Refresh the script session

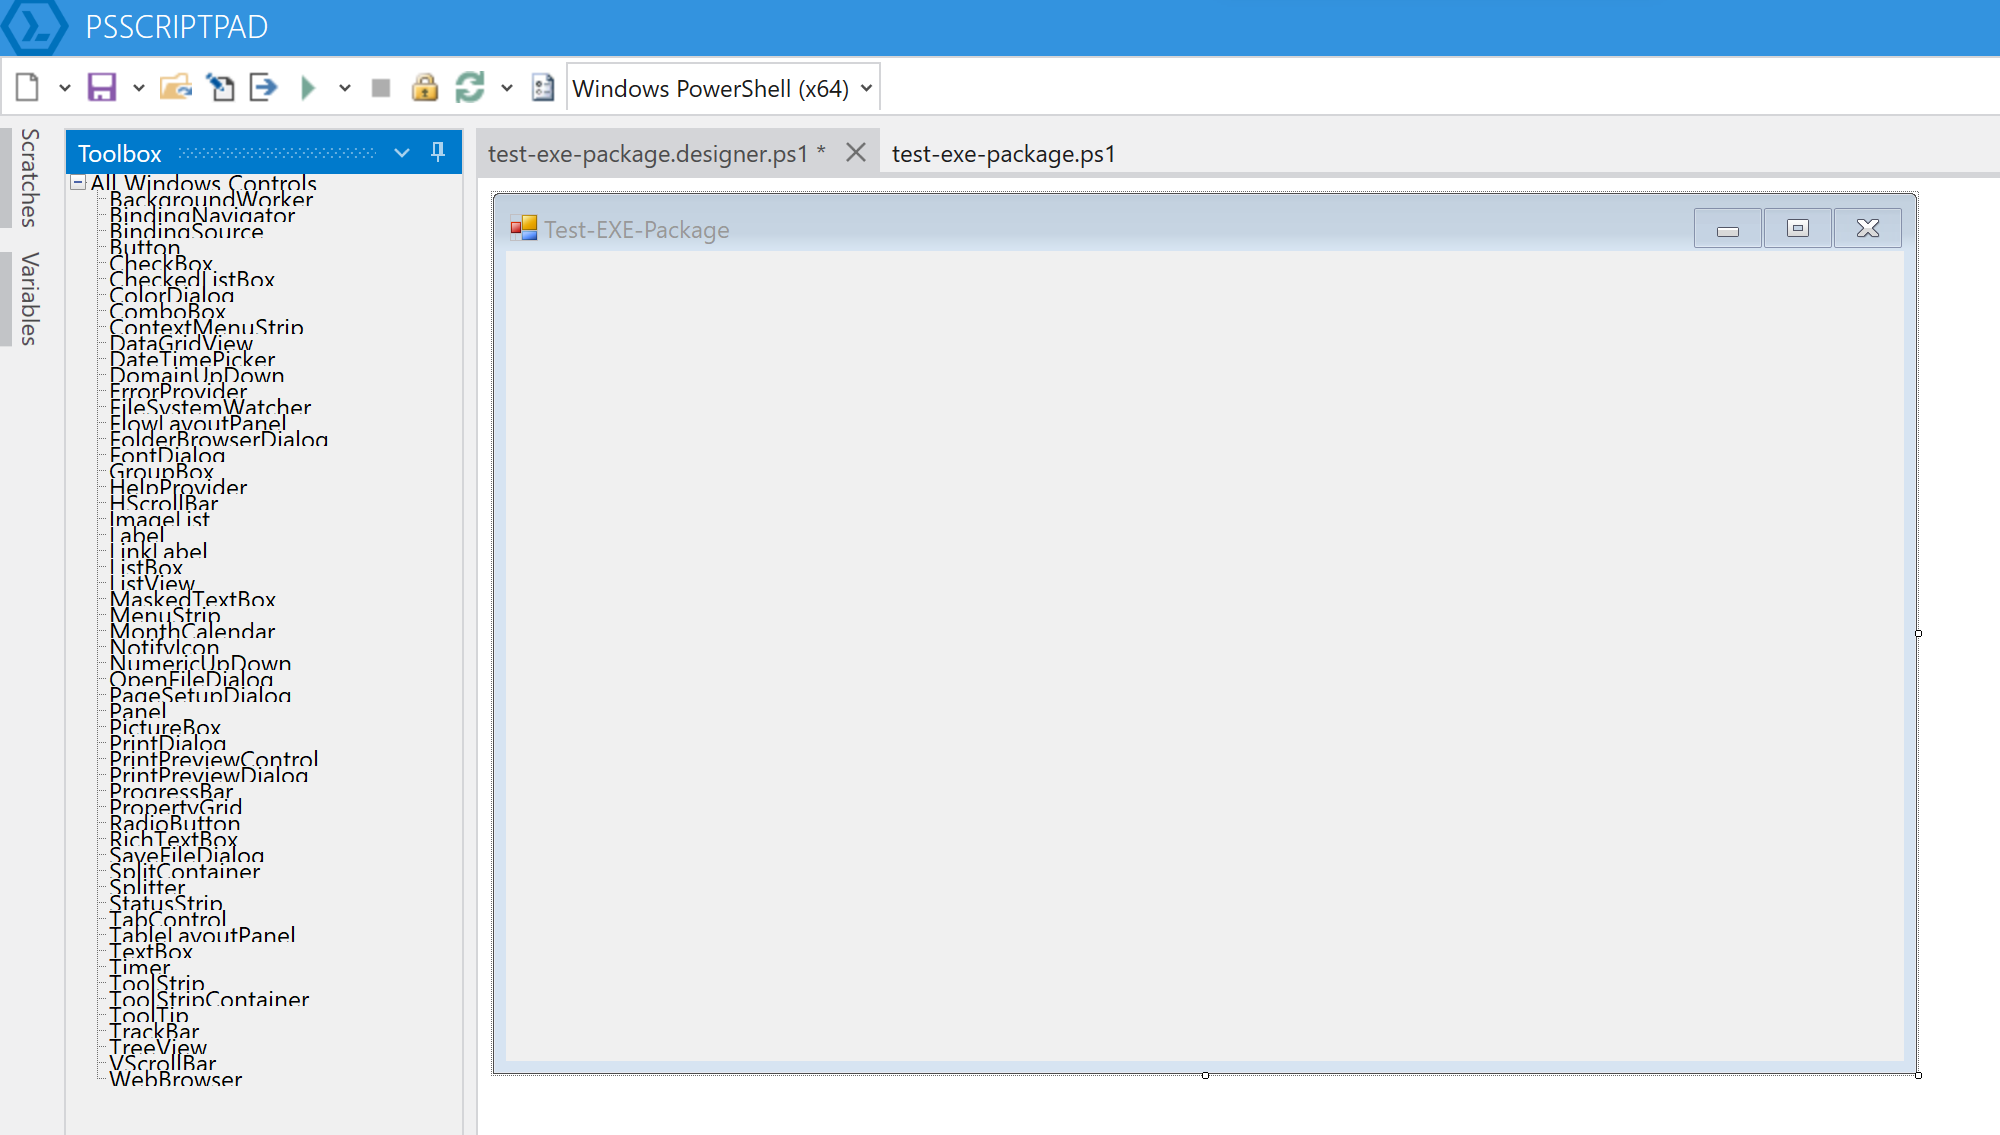coord(471,87)
